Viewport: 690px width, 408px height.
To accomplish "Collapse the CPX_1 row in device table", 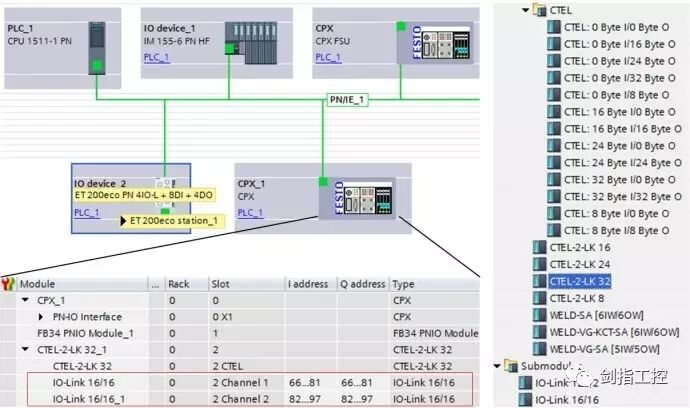I will 26,300.
